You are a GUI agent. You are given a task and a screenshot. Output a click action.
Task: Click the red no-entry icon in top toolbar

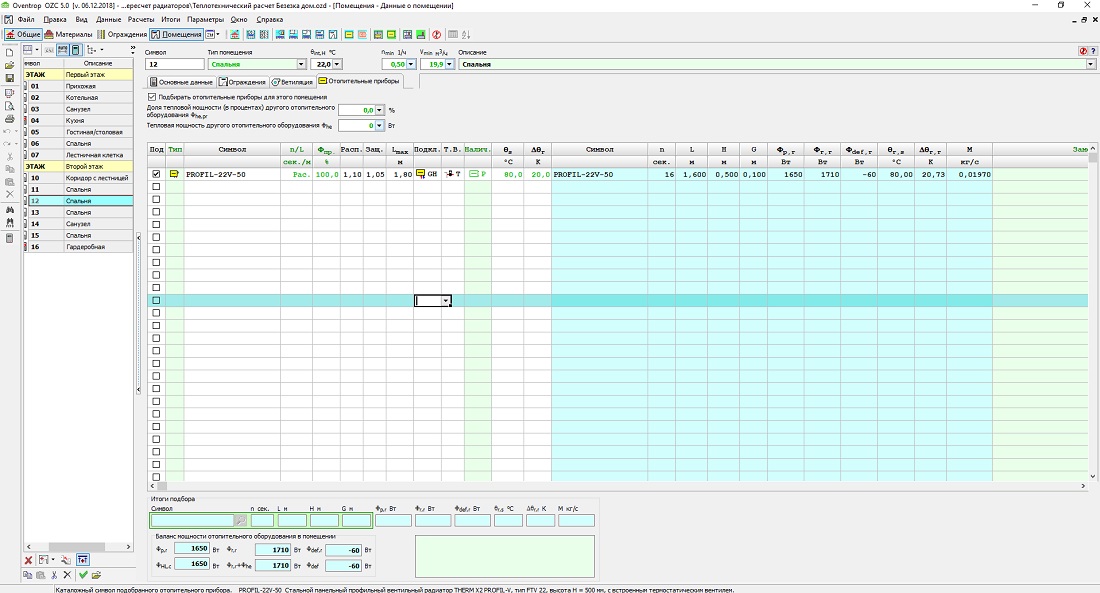tap(436, 34)
